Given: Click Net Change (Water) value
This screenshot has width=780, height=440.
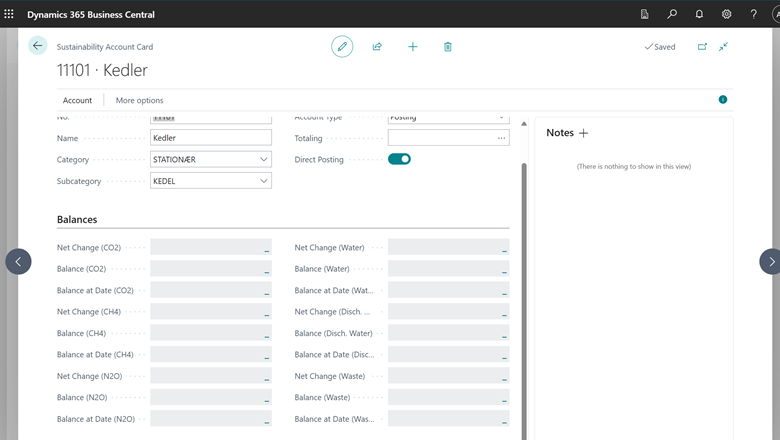Looking at the screenshot, I should [x=449, y=247].
